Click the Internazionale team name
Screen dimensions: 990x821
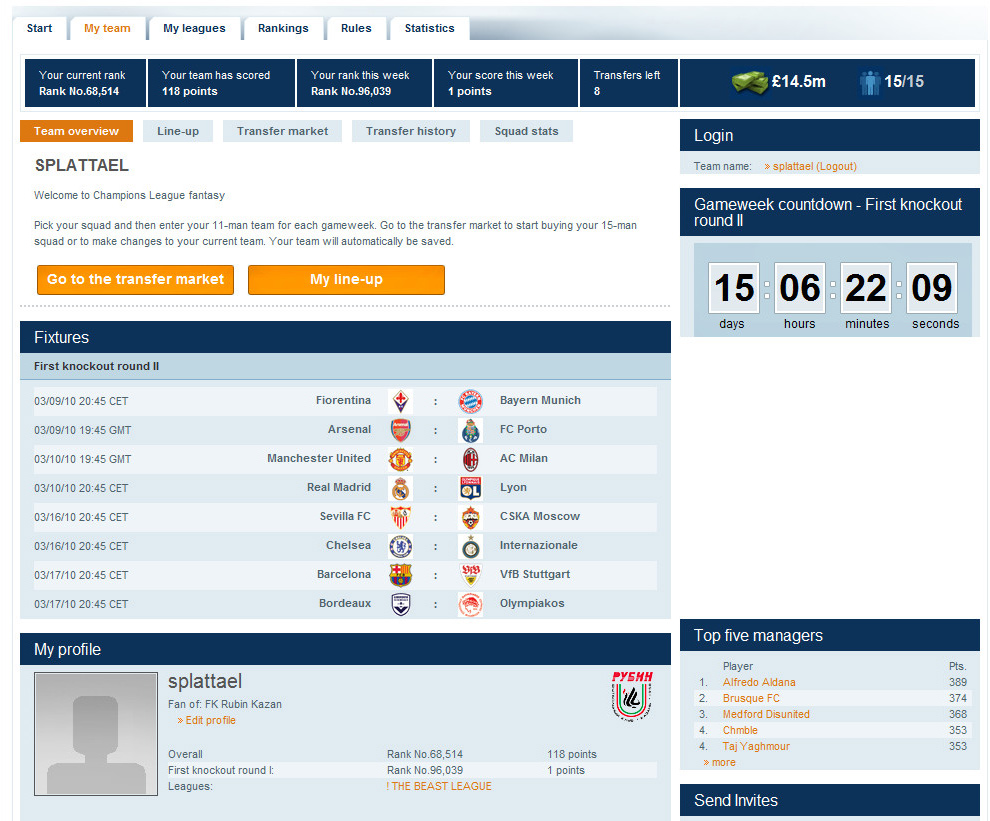click(539, 546)
